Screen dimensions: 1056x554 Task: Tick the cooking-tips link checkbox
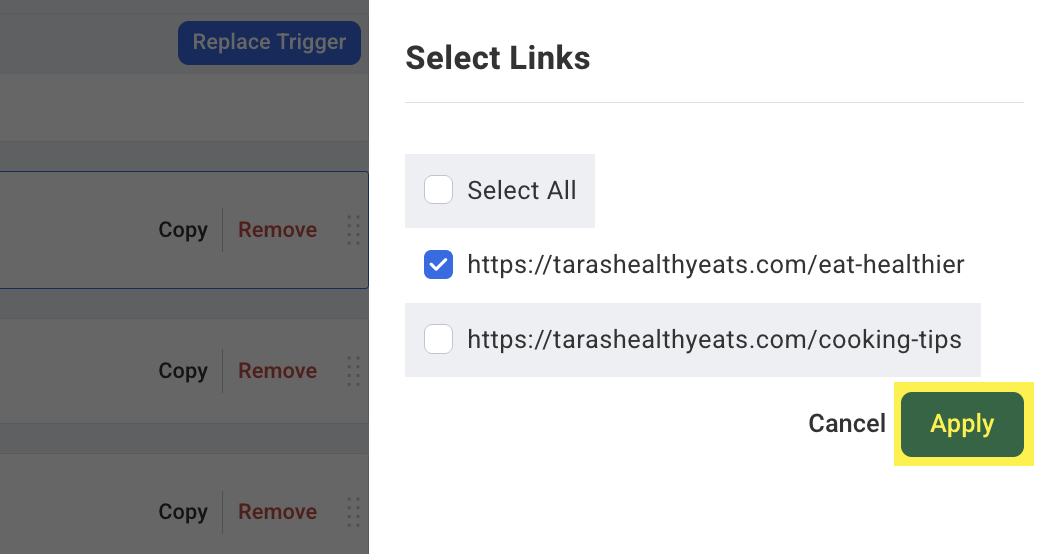438,339
